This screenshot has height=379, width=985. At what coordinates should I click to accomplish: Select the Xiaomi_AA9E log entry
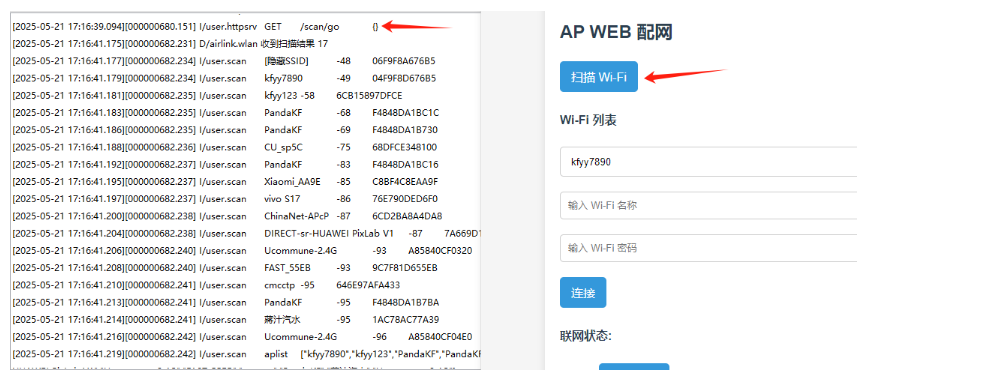pos(226,182)
